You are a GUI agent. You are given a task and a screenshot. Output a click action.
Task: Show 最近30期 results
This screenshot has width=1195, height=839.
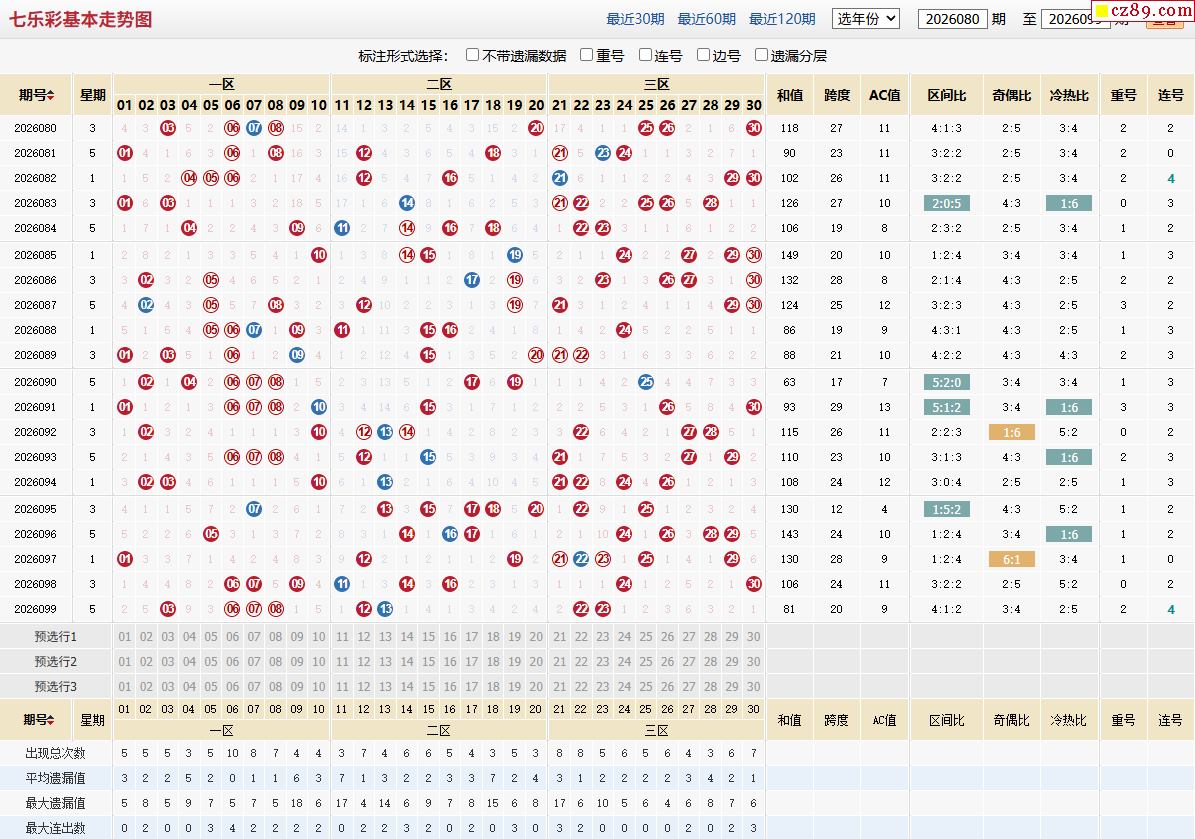point(635,19)
